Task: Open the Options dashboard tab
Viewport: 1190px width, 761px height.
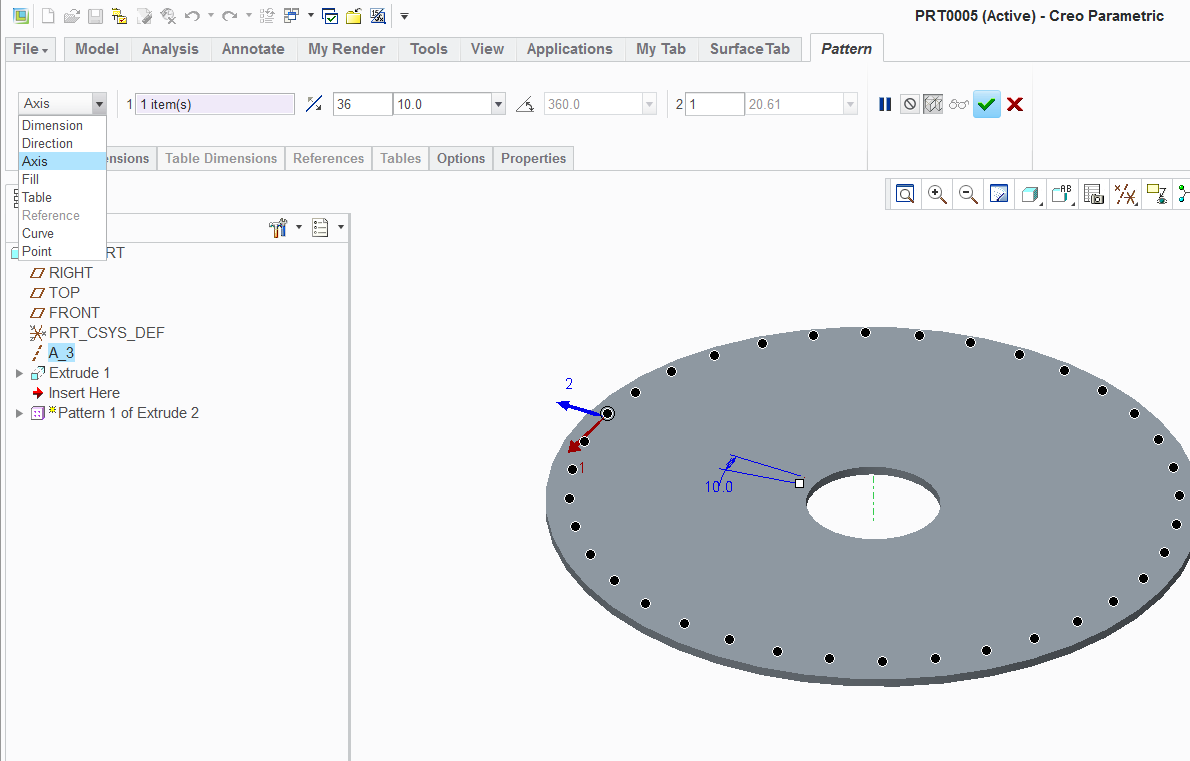Action: coord(461,159)
